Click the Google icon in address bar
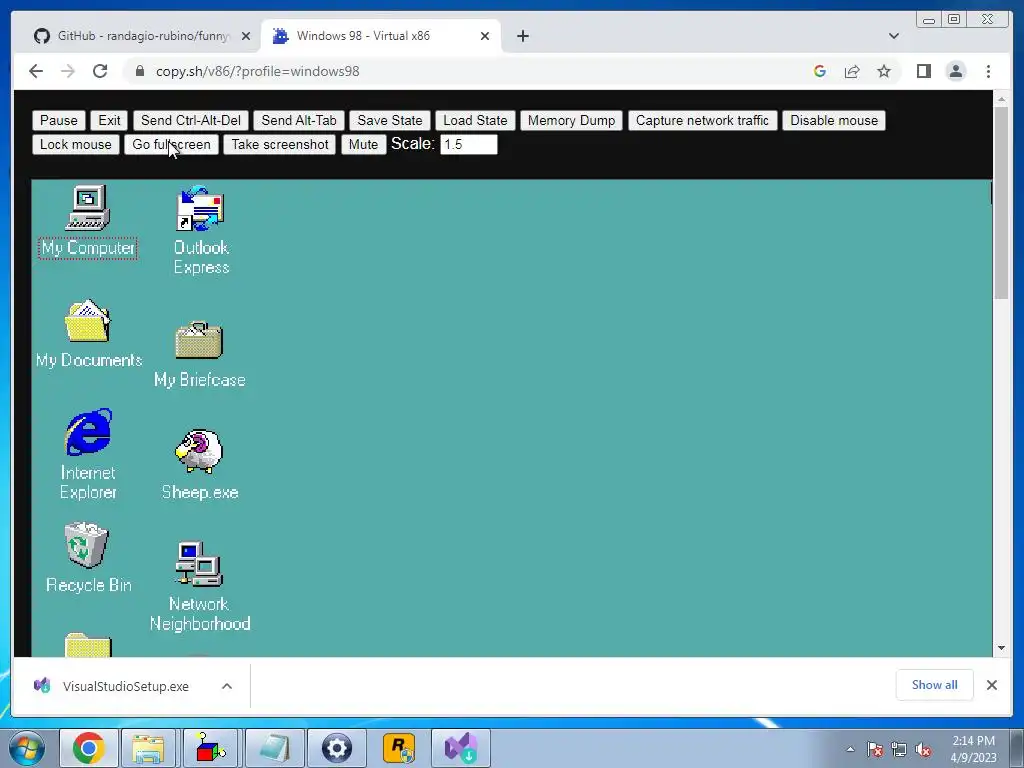 coord(820,71)
